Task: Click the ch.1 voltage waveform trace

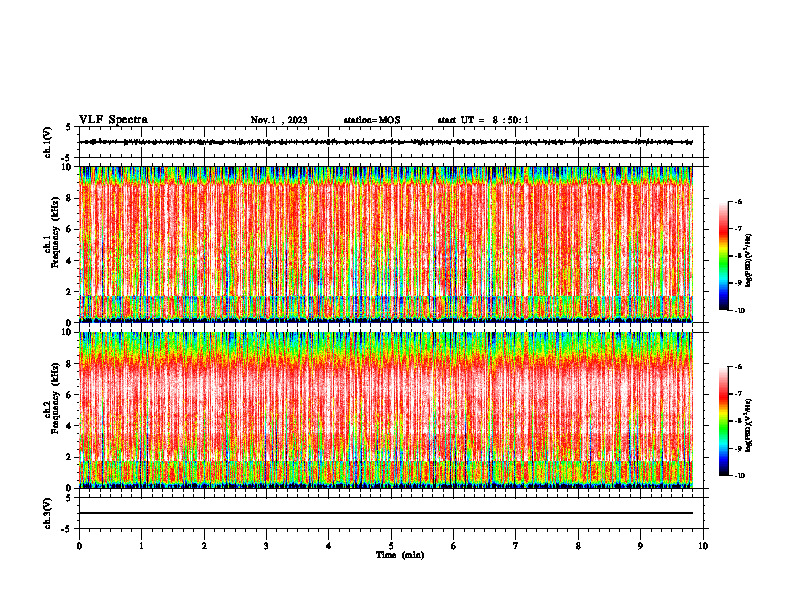Action: [x=386, y=142]
